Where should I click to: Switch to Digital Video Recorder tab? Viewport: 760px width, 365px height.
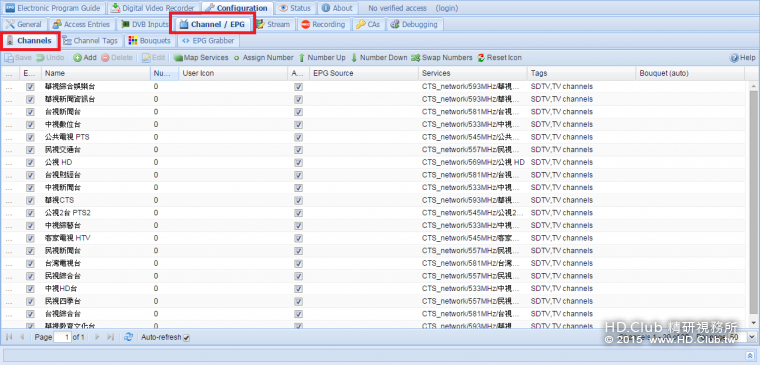coord(152,8)
